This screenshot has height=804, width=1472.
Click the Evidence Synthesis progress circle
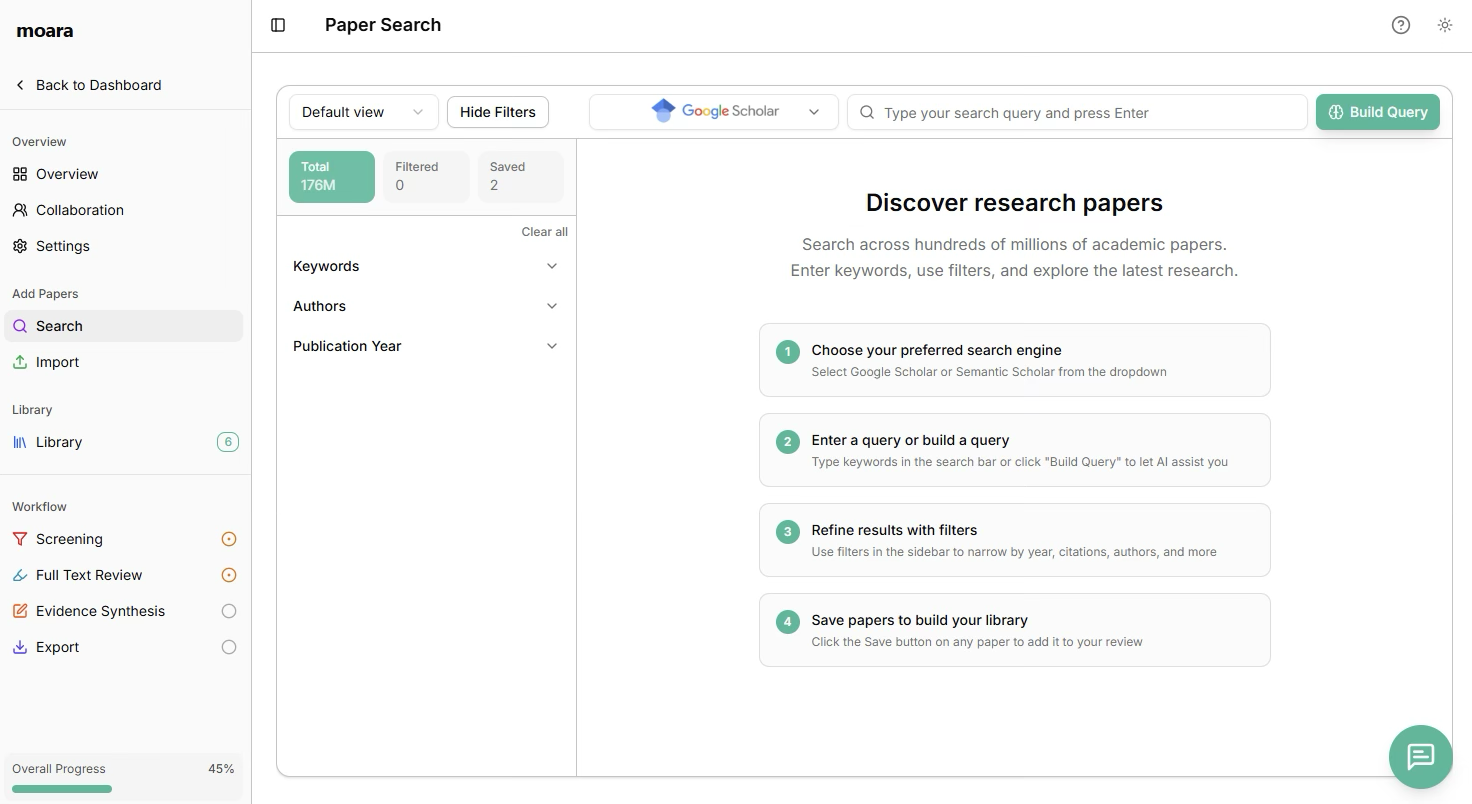pyautogui.click(x=229, y=611)
